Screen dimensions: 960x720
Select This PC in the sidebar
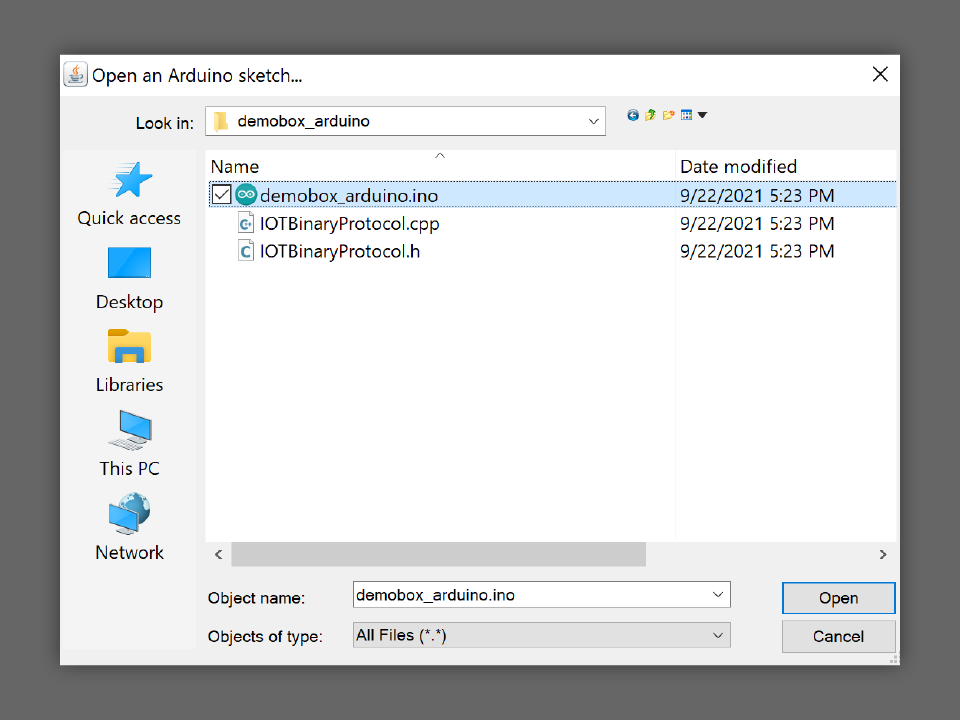(129, 444)
